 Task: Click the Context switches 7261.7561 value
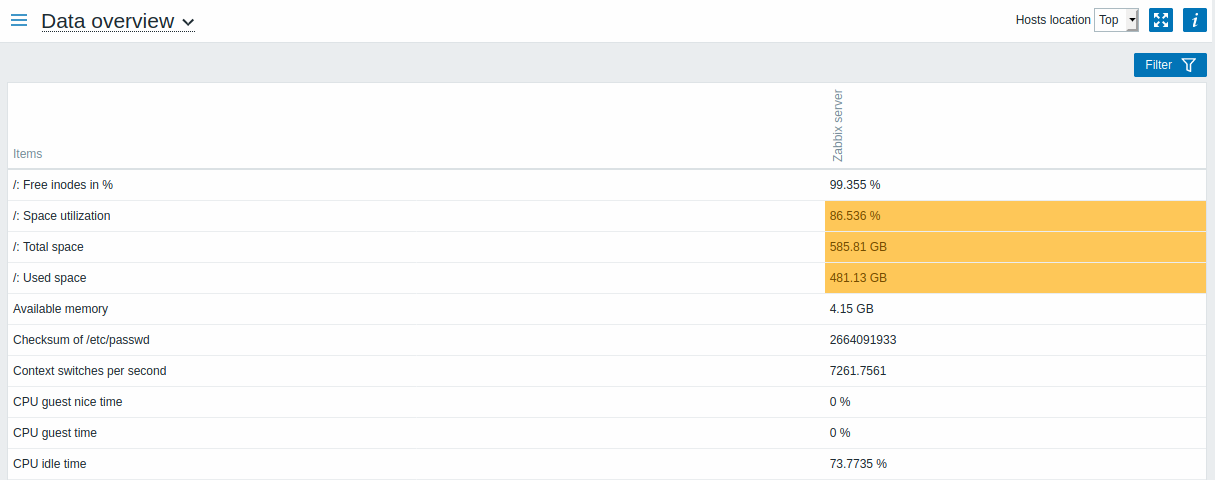[858, 371]
